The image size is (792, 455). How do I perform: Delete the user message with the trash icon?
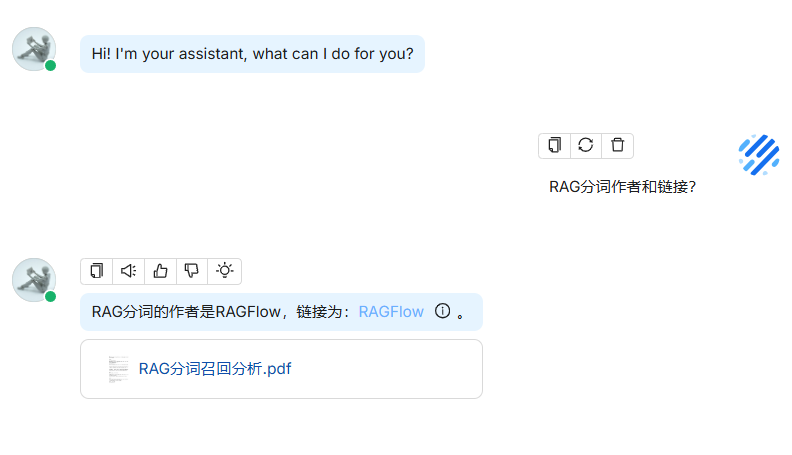617,145
